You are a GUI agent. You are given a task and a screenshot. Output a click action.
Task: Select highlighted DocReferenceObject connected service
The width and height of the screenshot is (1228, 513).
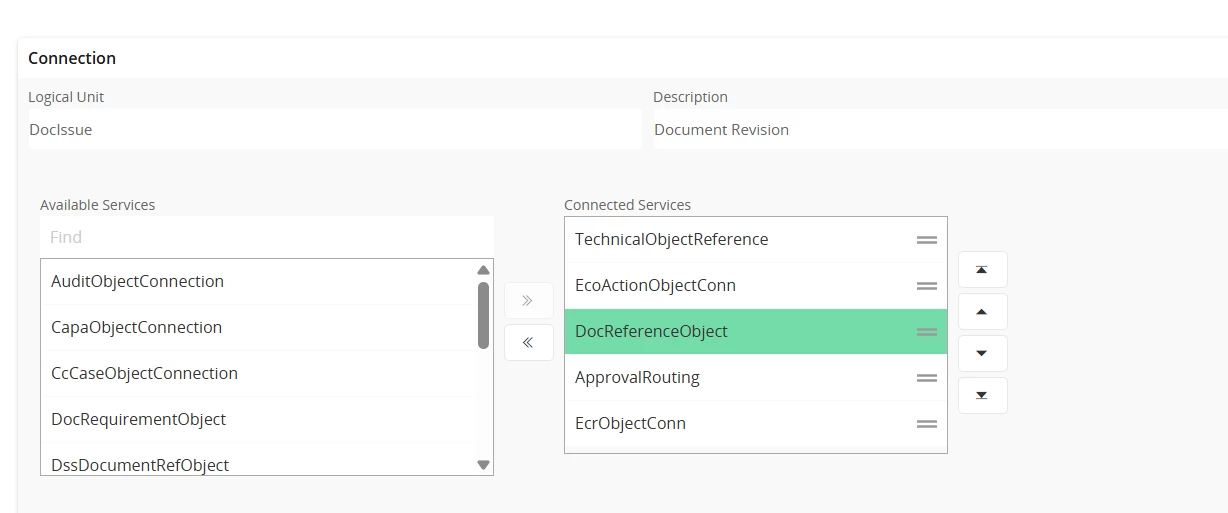756,332
